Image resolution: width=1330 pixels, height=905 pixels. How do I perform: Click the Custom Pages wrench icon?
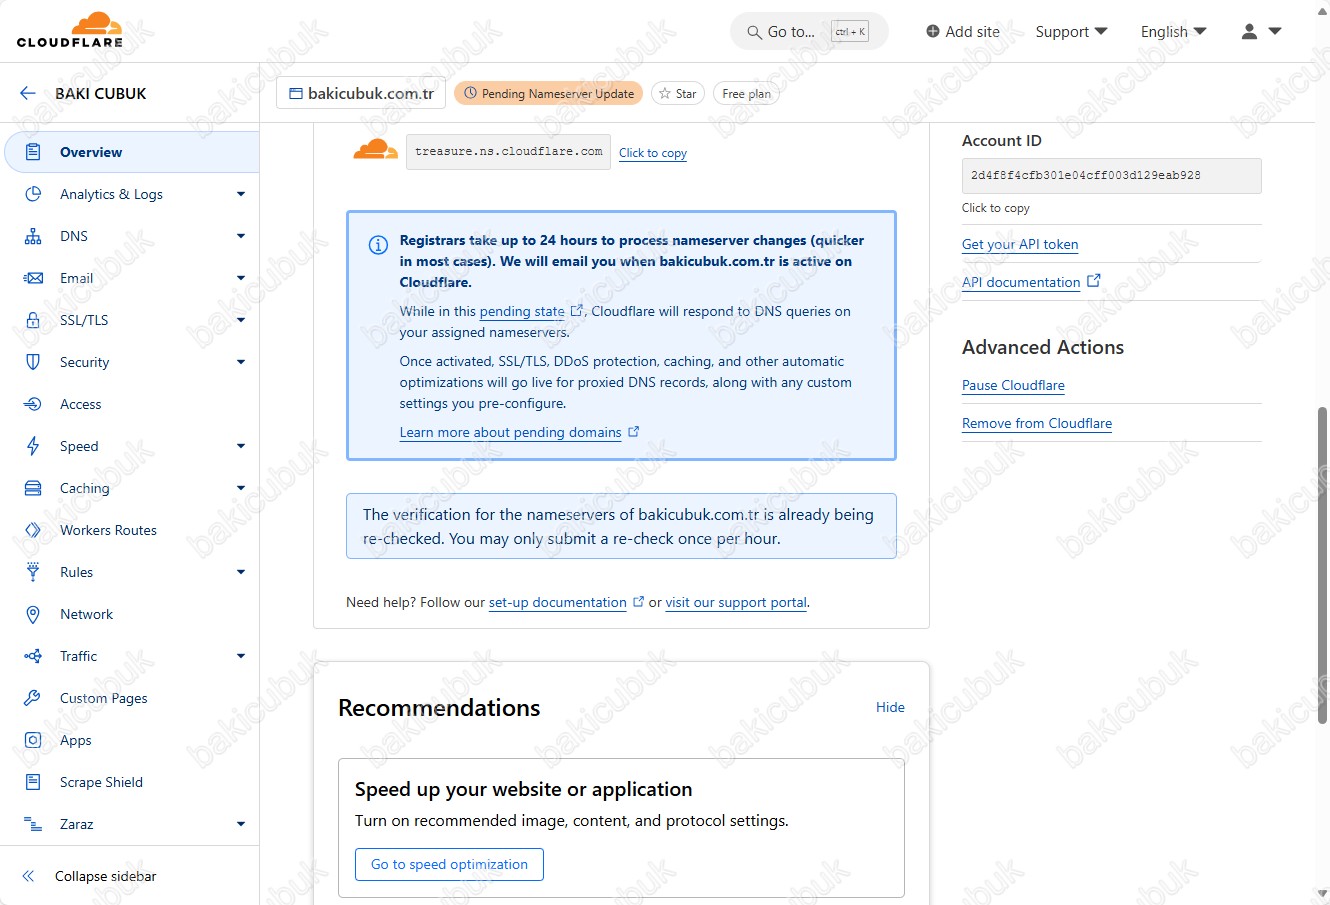pos(33,698)
